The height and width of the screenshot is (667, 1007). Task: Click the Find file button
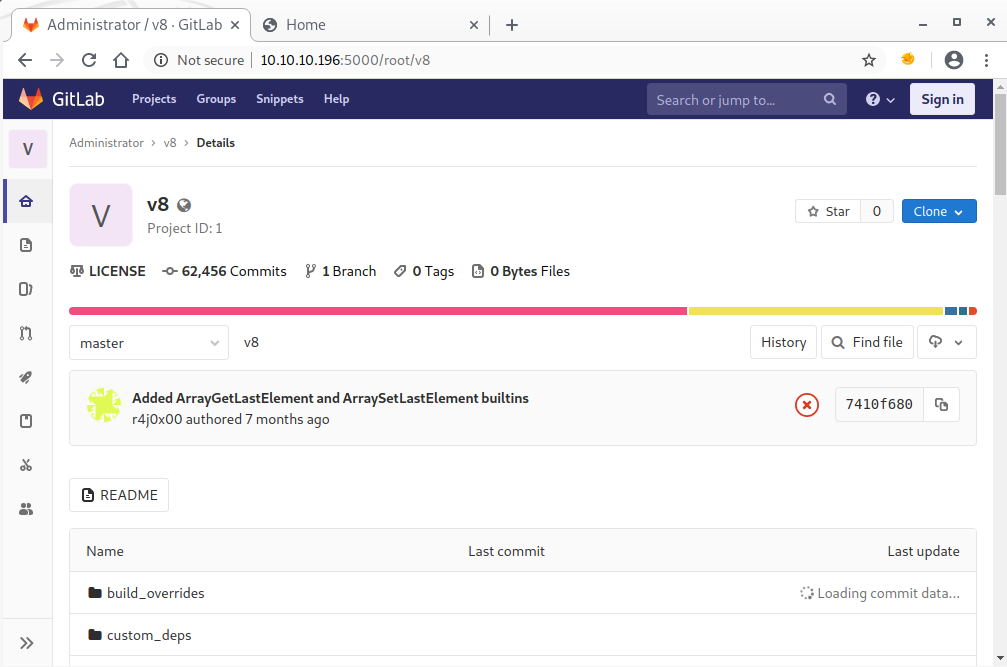pos(867,342)
